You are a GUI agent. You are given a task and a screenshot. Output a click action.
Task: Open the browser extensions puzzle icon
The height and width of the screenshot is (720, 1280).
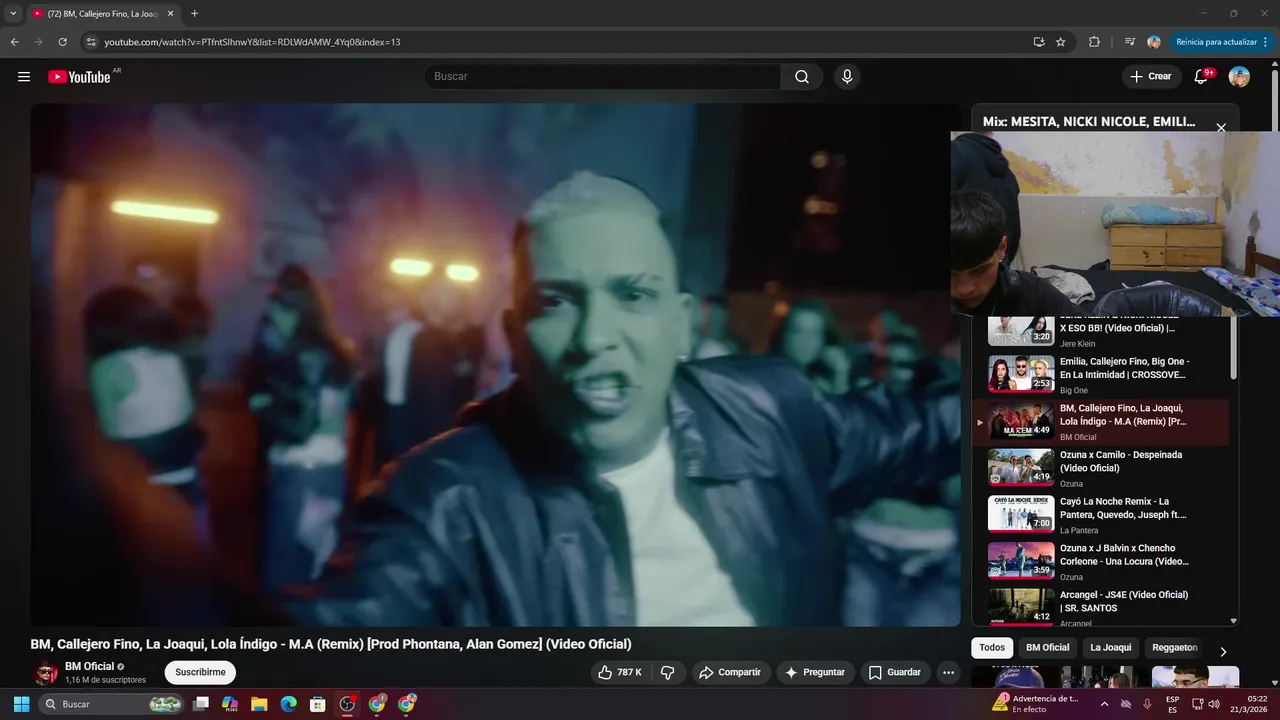(x=1094, y=42)
